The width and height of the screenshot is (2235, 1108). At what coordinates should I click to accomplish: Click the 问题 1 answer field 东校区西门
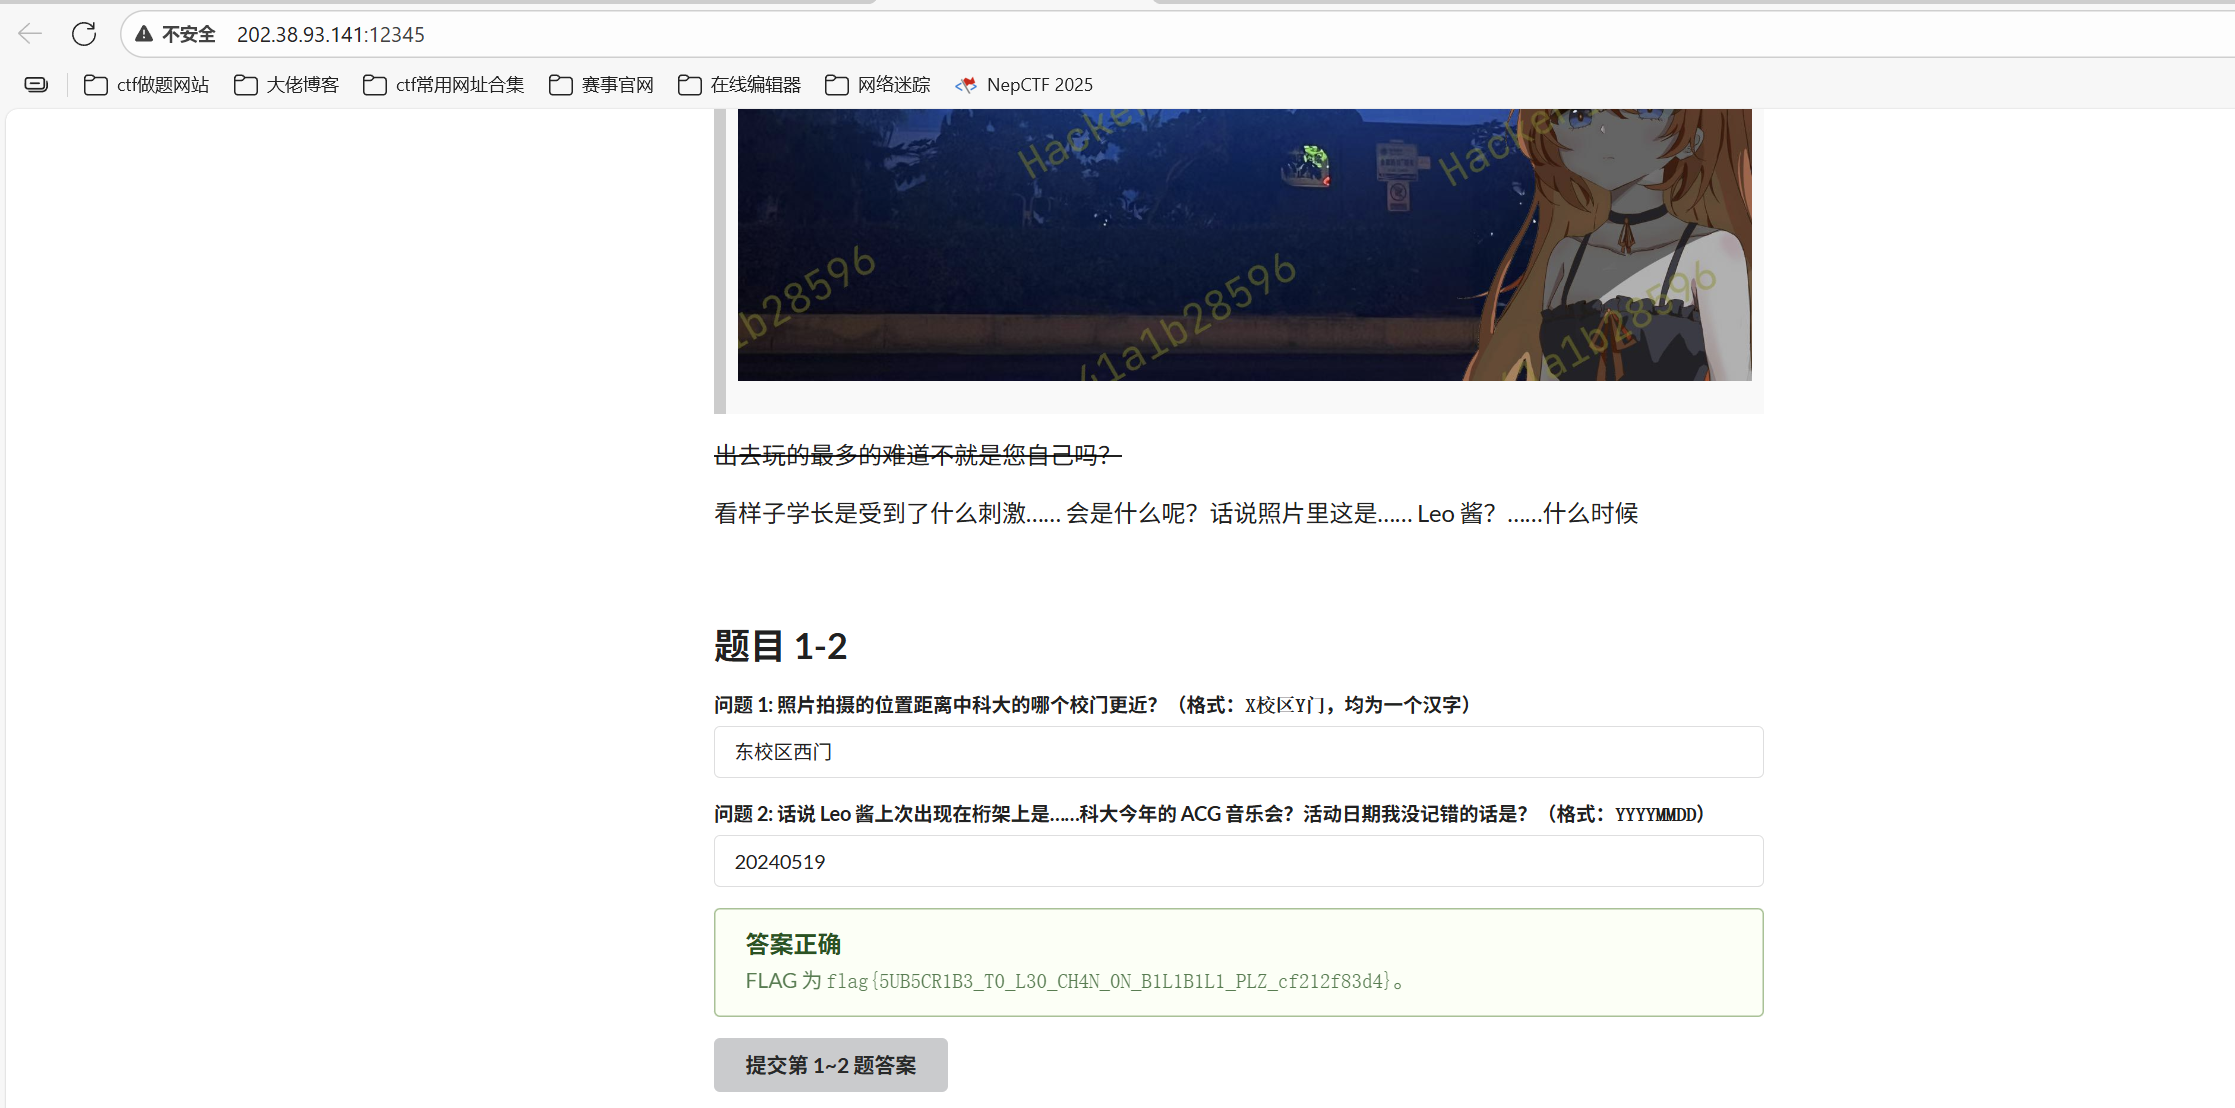[x=1238, y=752]
